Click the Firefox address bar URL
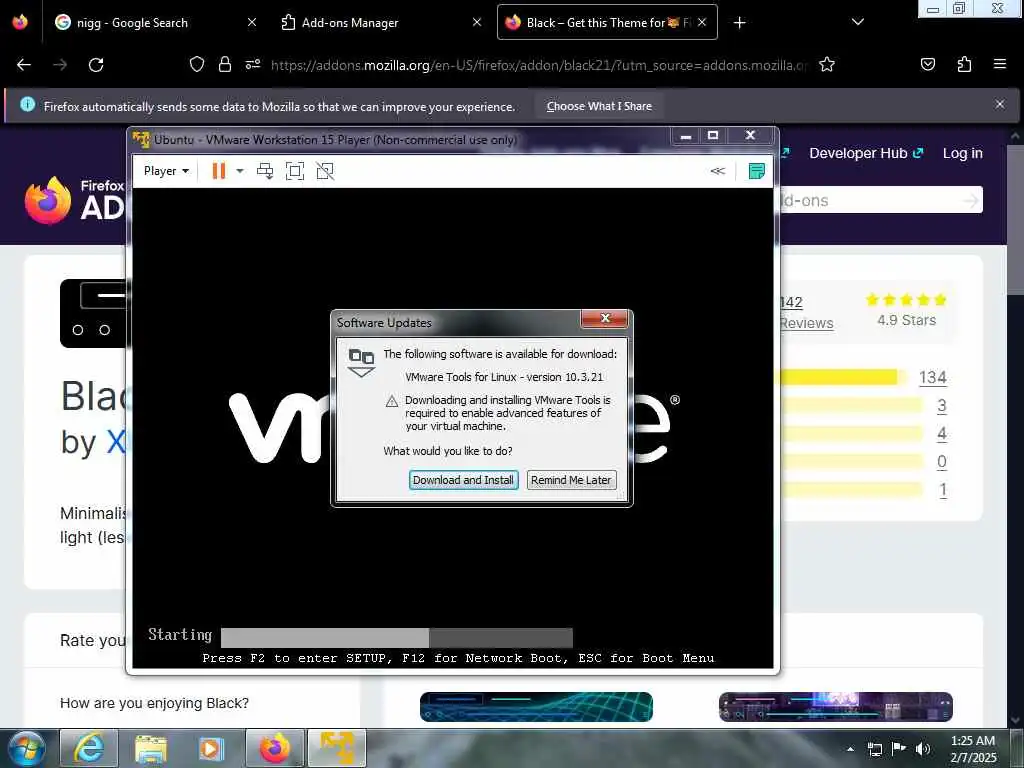Viewport: 1024px width, 768px height. point(539,65)
